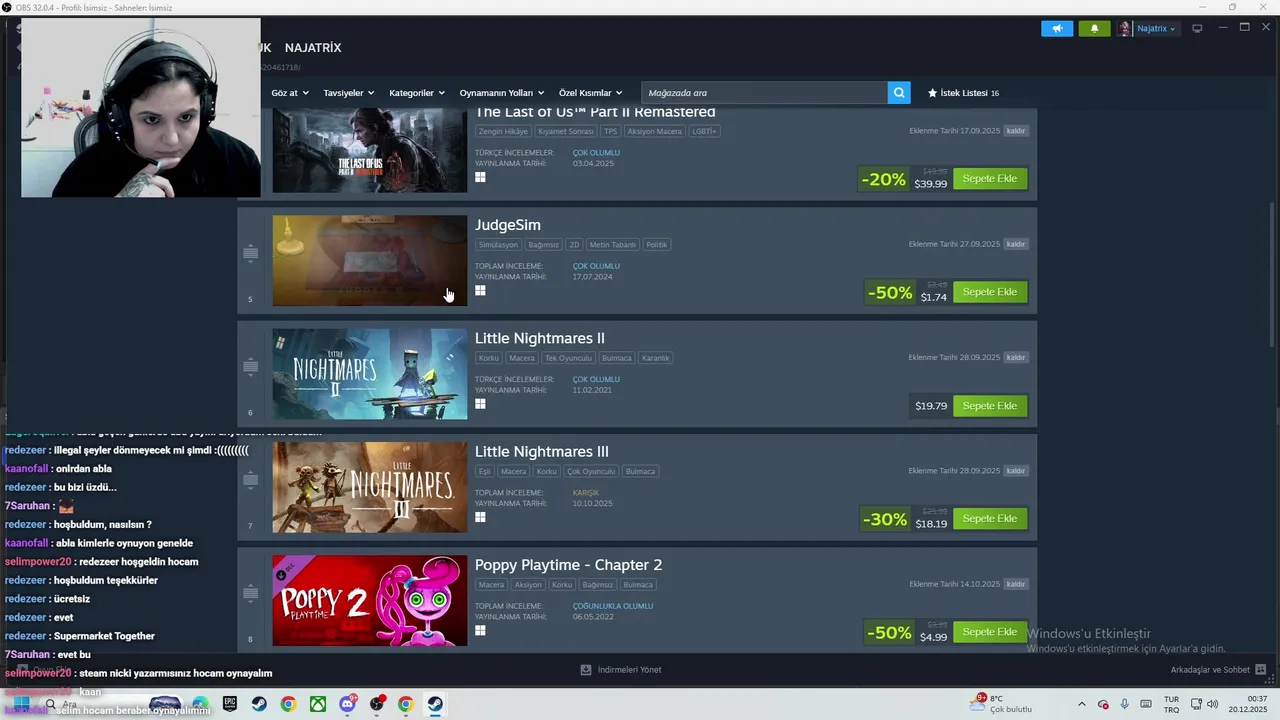The height and width of the screenshot is (720, 1280).
Task: Click the drag handle on Poppy Playtime row
Action: tap(250, 593)
